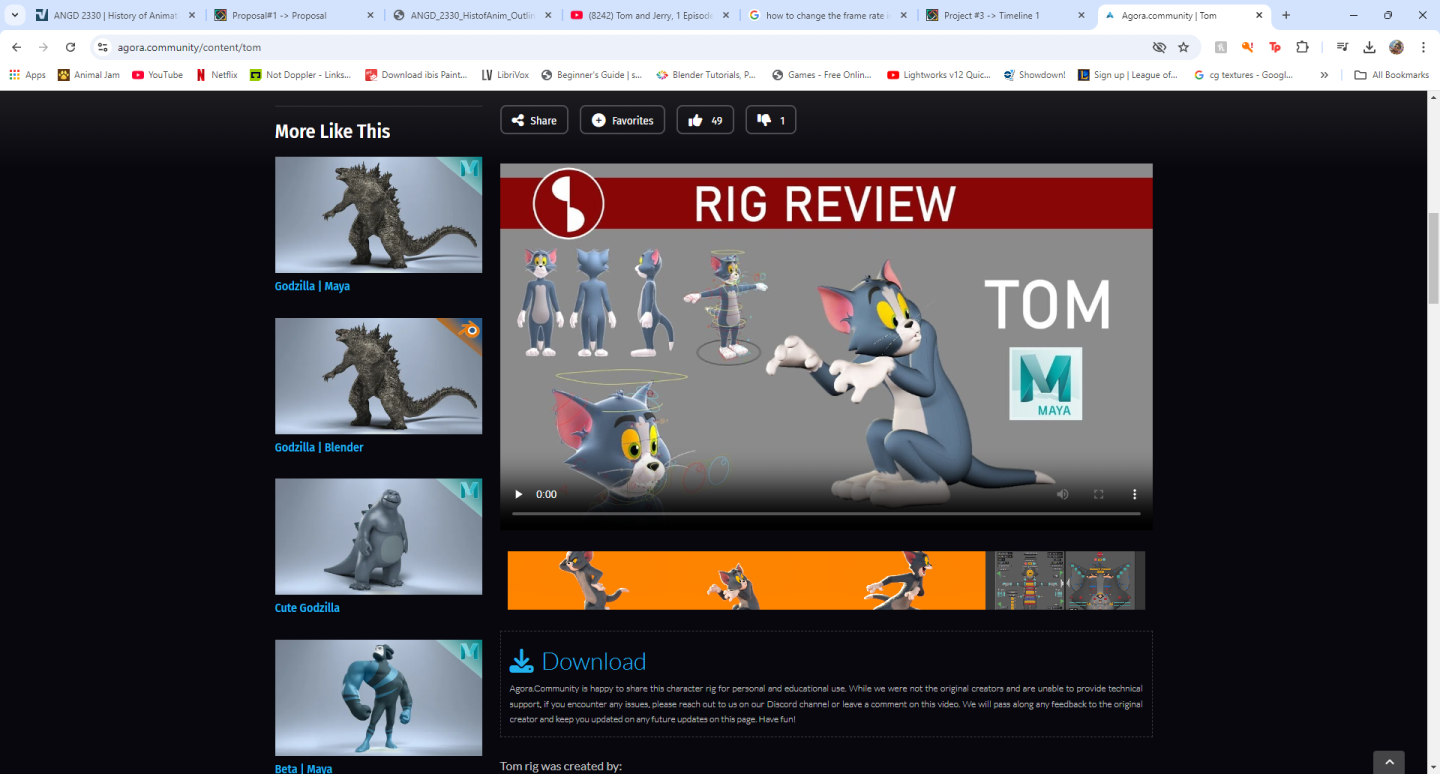Click the thumbs up like button
Viewport: 1440px width, 774px height.
click(705, 120)
